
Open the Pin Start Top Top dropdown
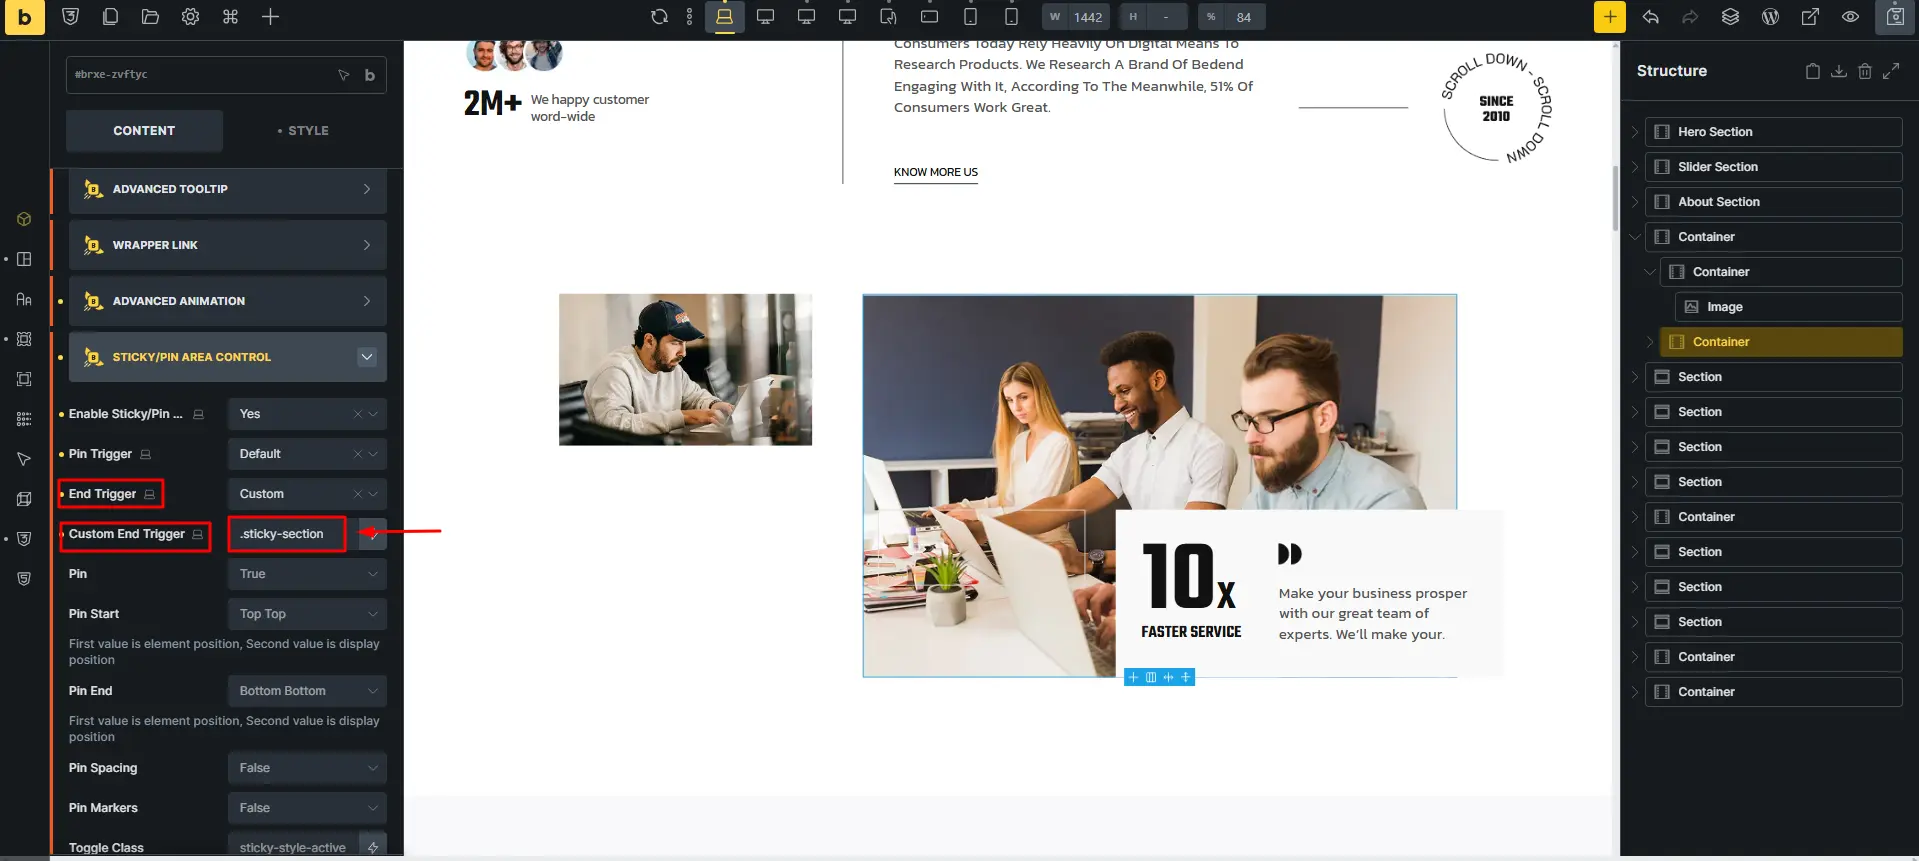click(307, 614)
